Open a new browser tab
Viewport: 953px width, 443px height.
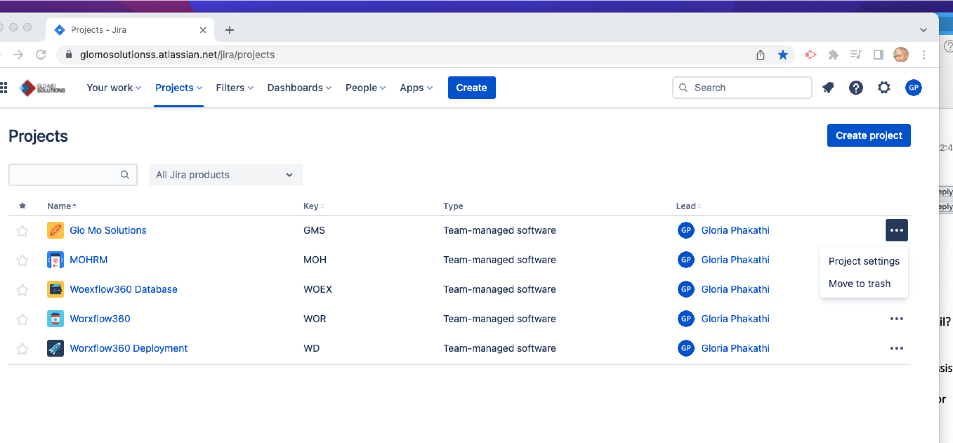point(229,30)
